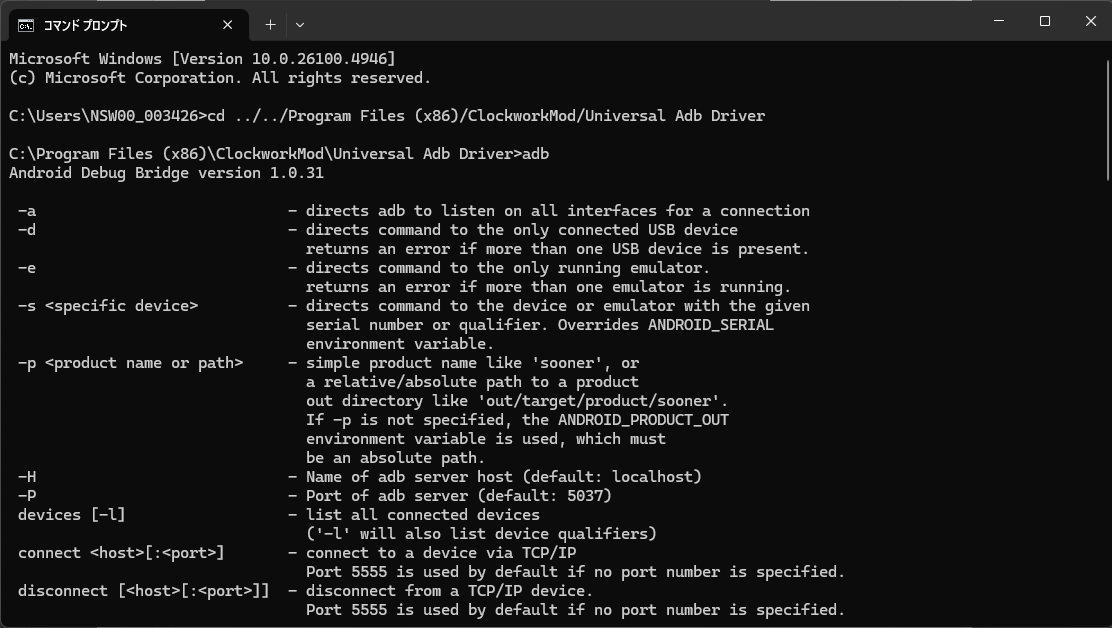The image size is (1112, 628).
Task: Click the '-H' adb server host option
Action: click(27, 477)
